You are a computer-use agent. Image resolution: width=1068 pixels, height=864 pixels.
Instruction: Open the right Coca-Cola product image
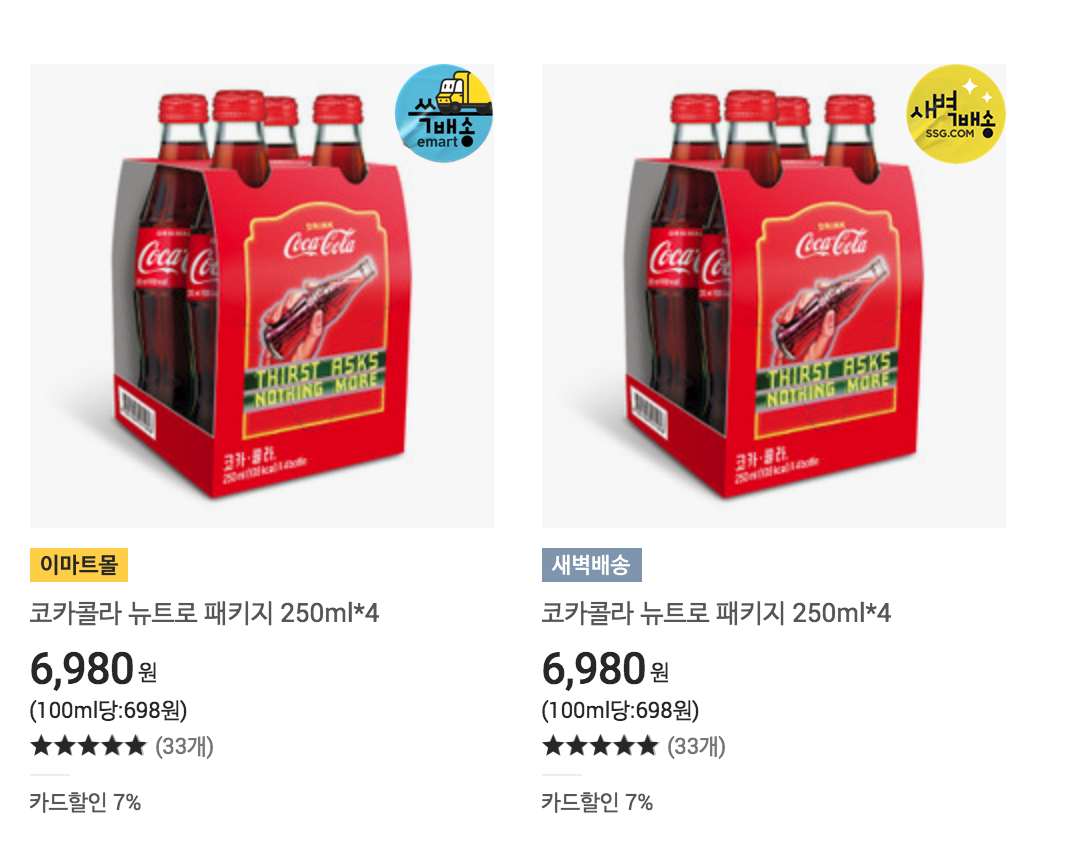coord(774,296)
